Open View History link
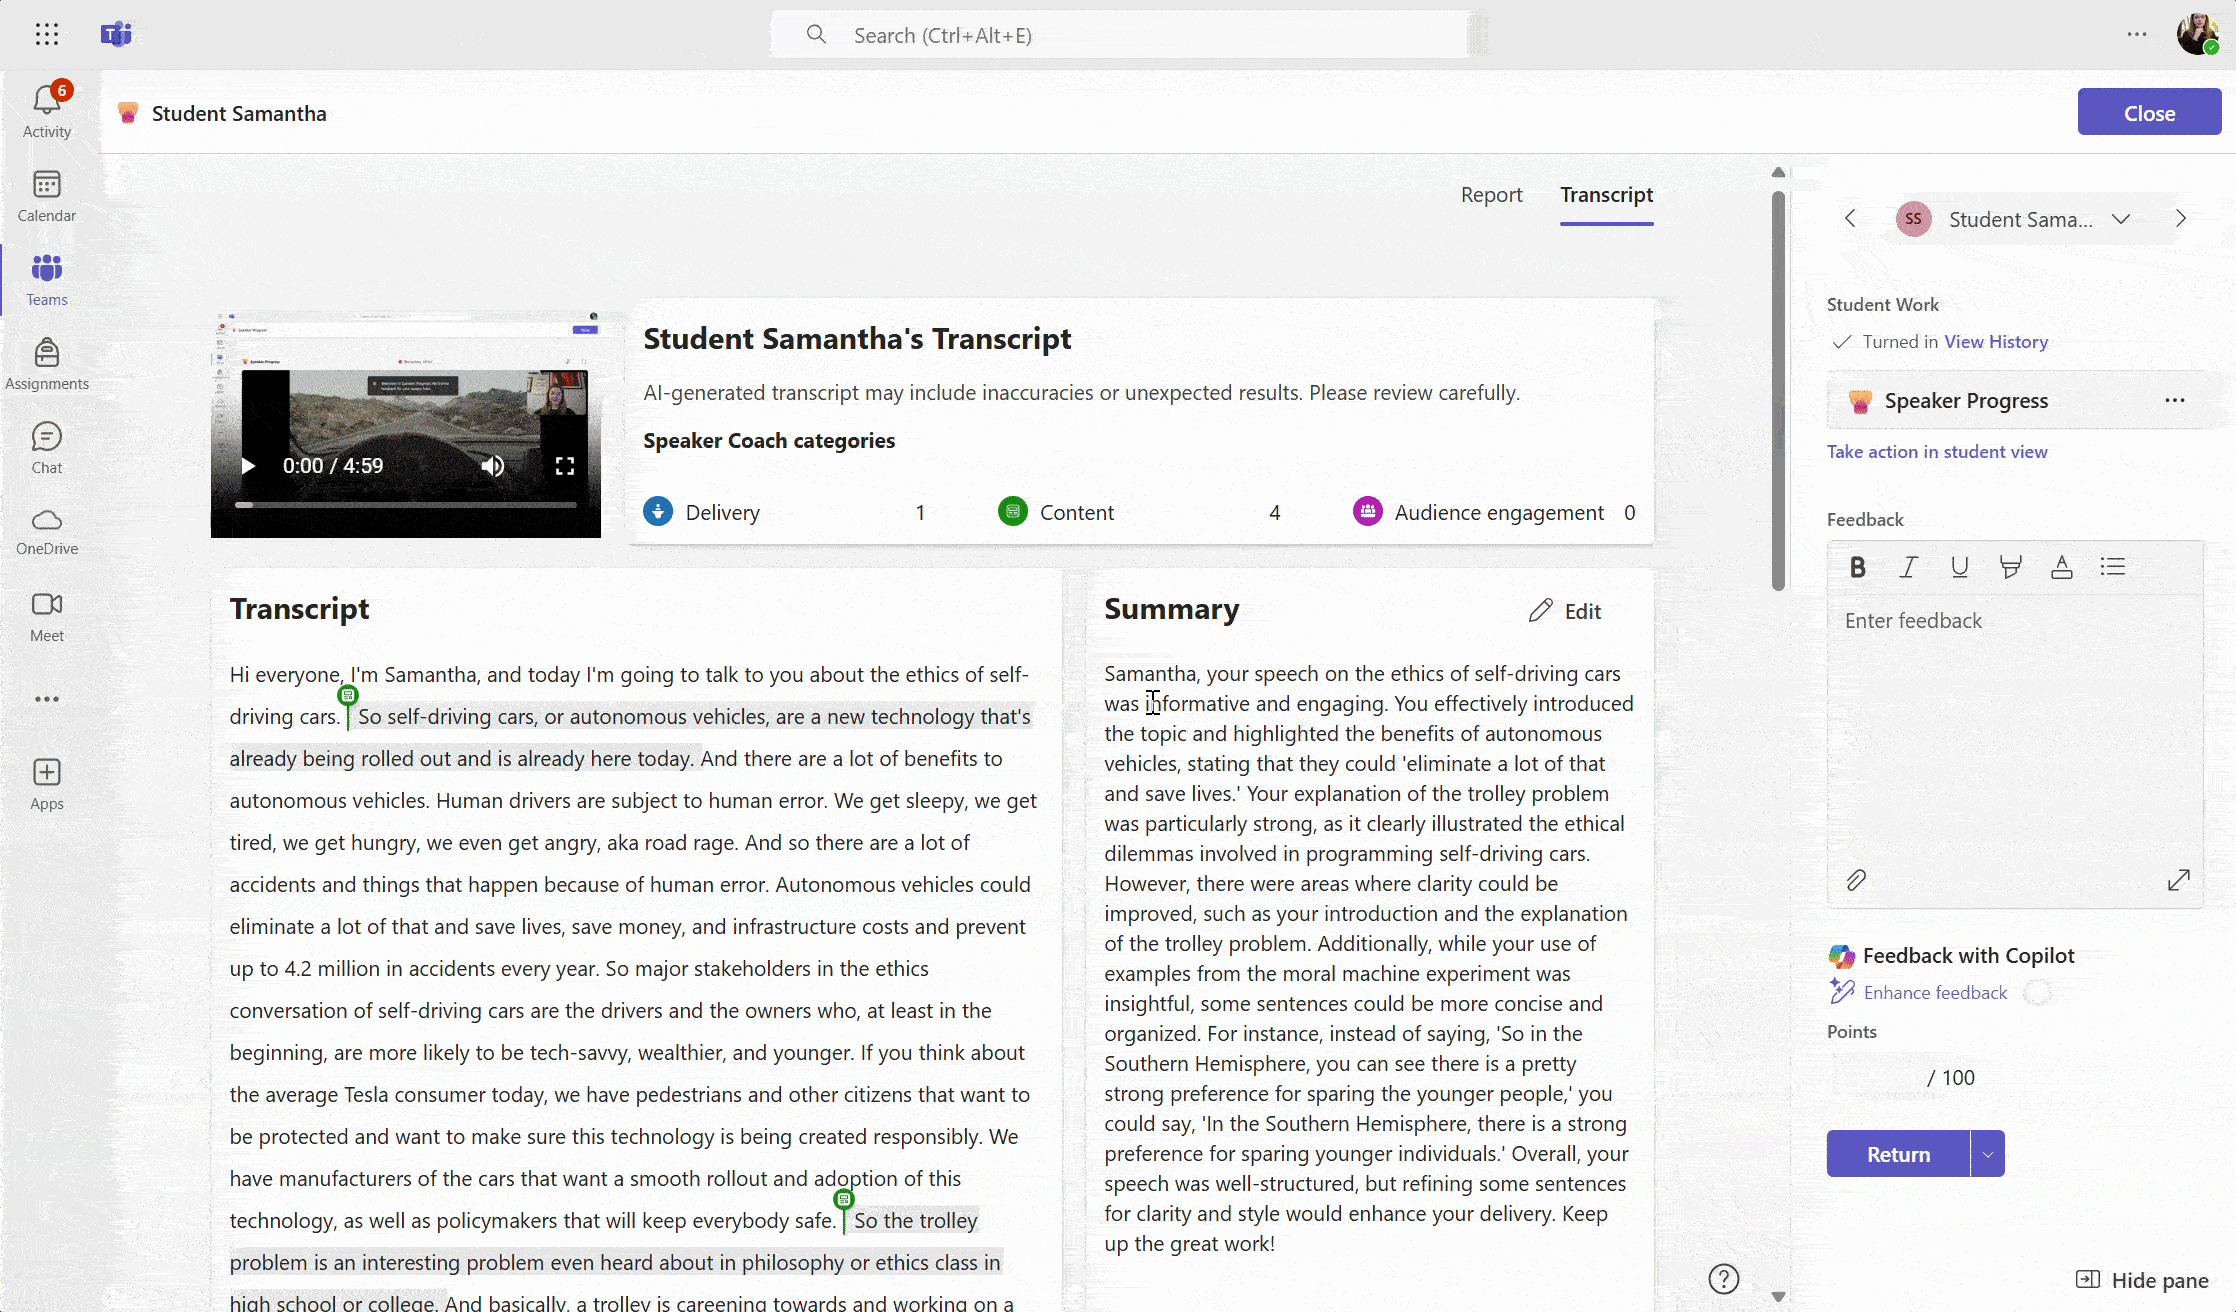This screenshot has height=1312, width=2236. pos(1995,342)
